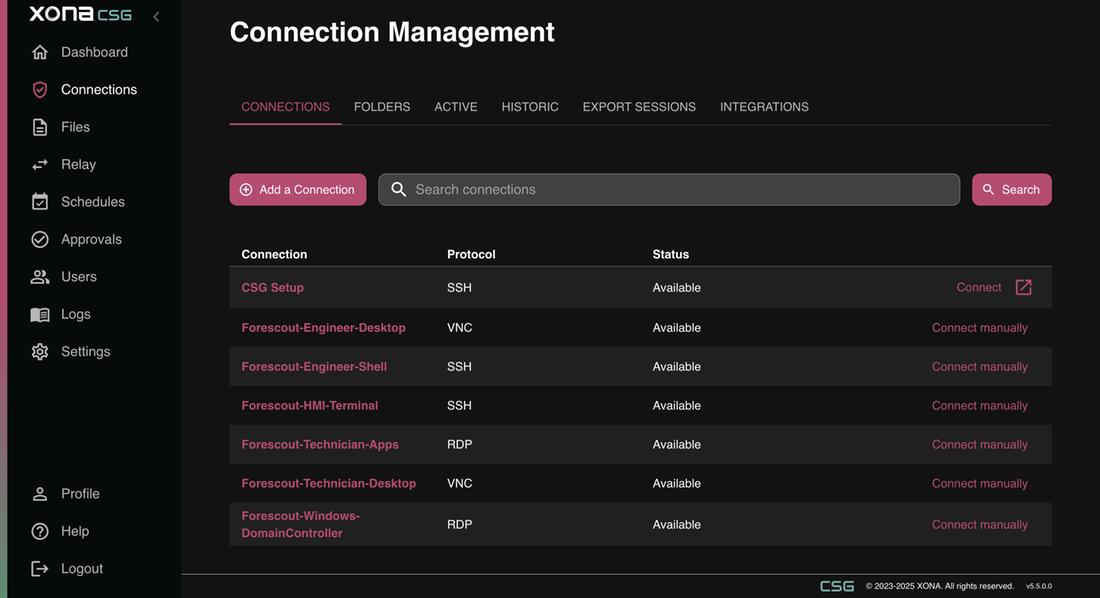Go to the Integrations tab
This screenshot has height=598, width=1100.
(x=764, y=107)
